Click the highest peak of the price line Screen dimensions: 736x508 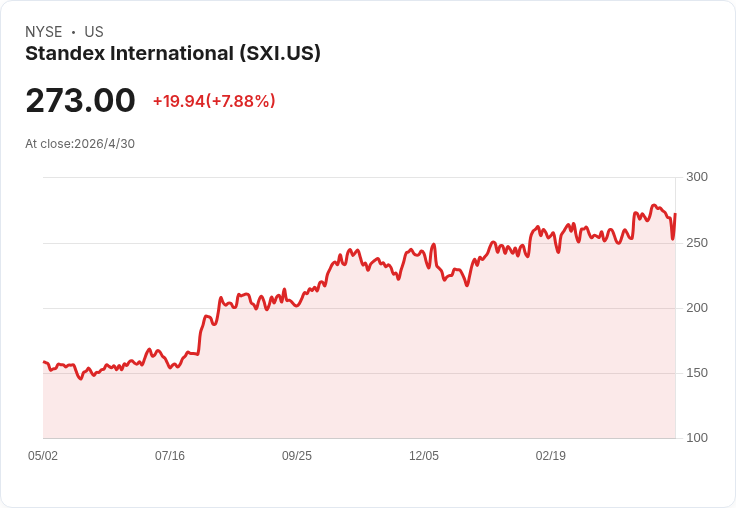[x=654, y=205]
